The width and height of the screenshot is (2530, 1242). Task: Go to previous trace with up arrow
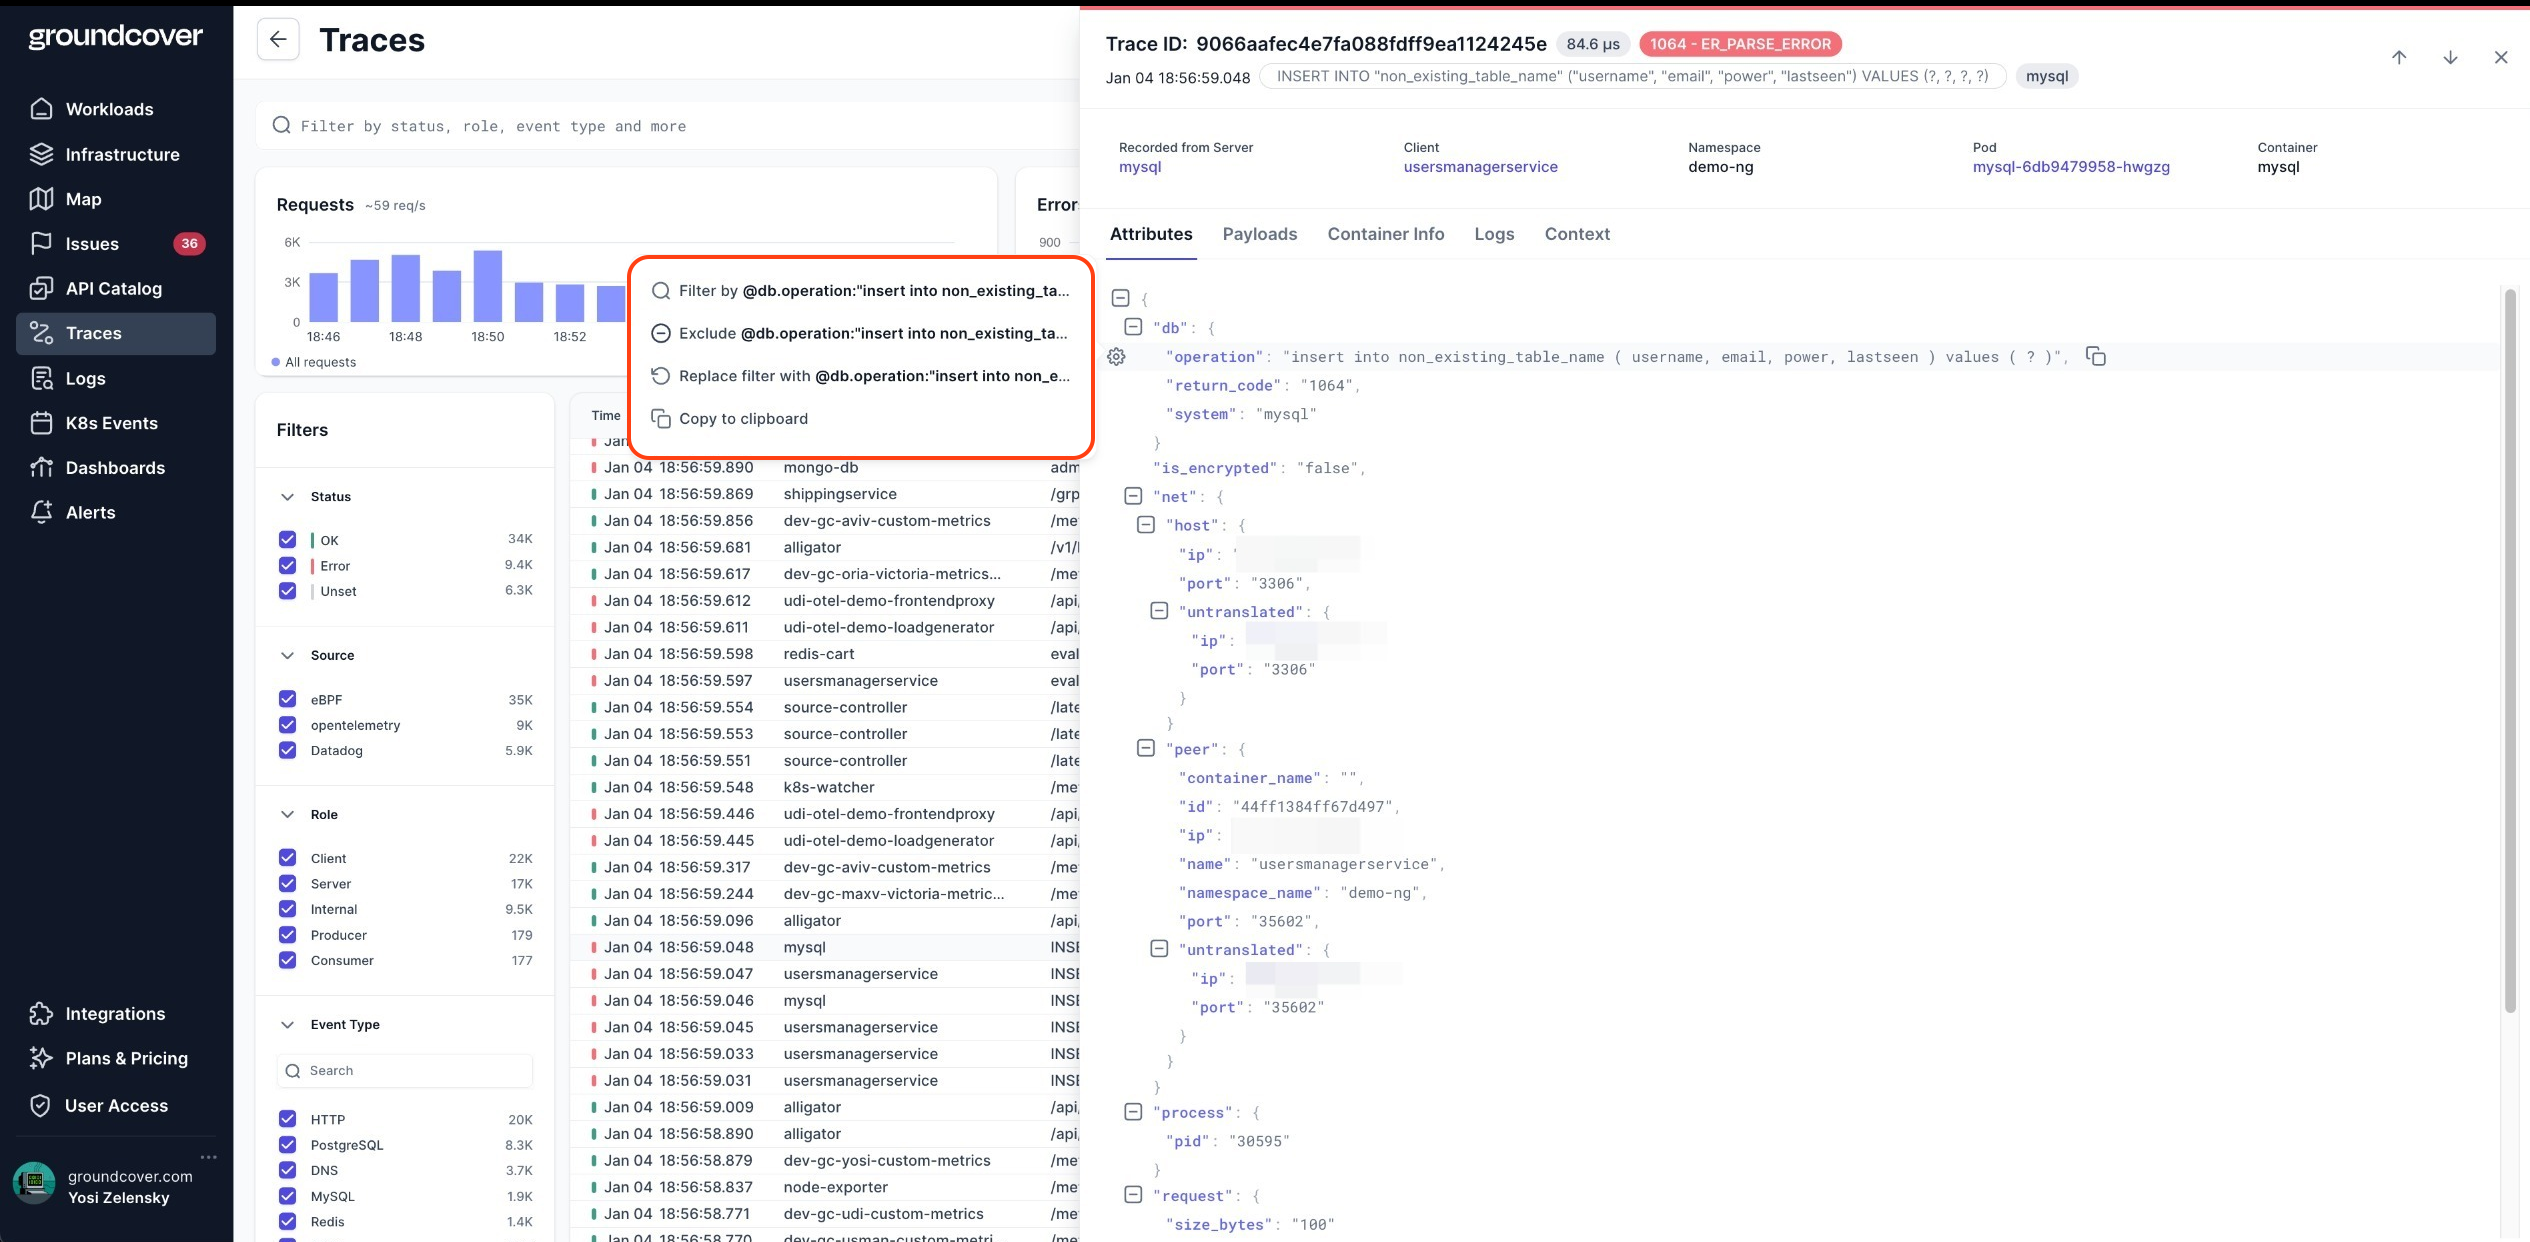pyautogui.click(x=2399, y=57)
